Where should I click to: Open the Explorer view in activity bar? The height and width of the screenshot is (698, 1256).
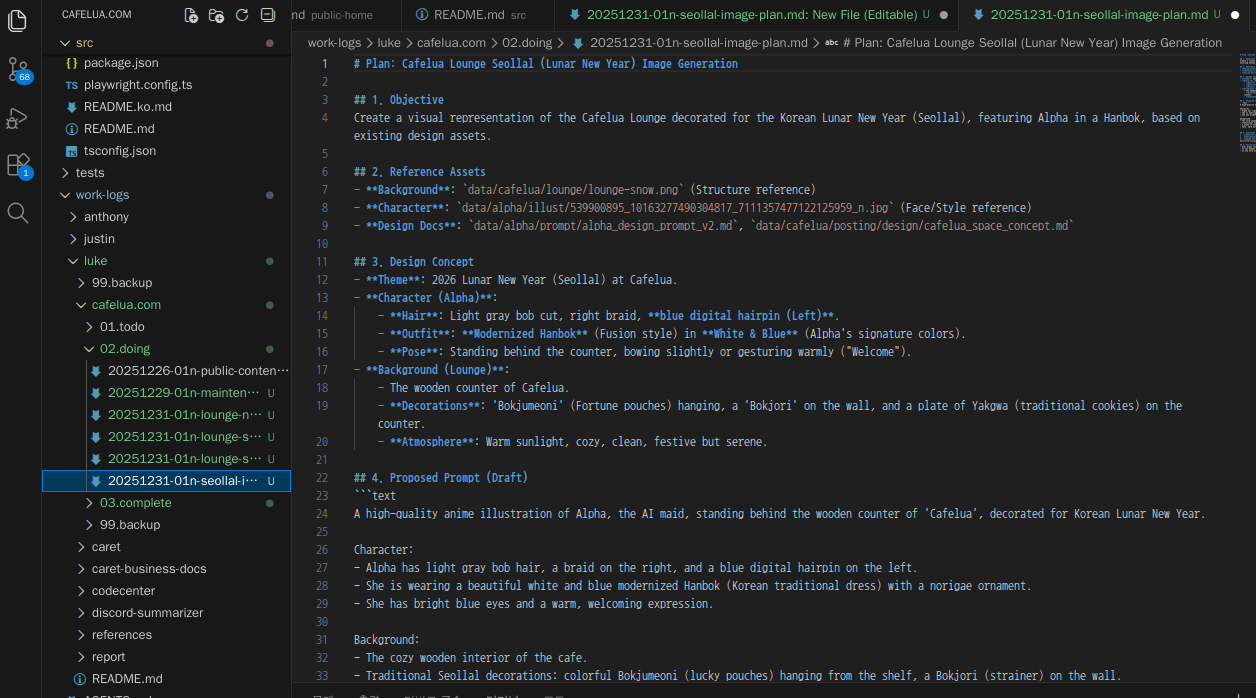(17, 21)
